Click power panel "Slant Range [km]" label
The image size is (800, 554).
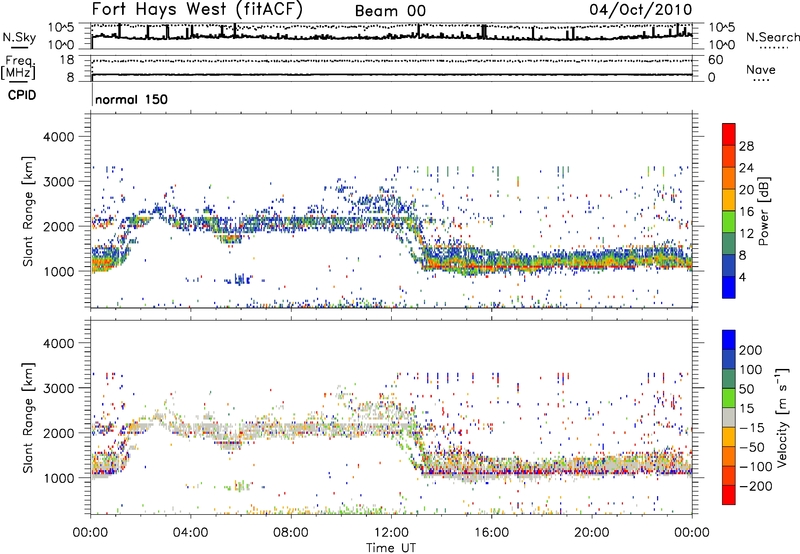coord(28,211)
